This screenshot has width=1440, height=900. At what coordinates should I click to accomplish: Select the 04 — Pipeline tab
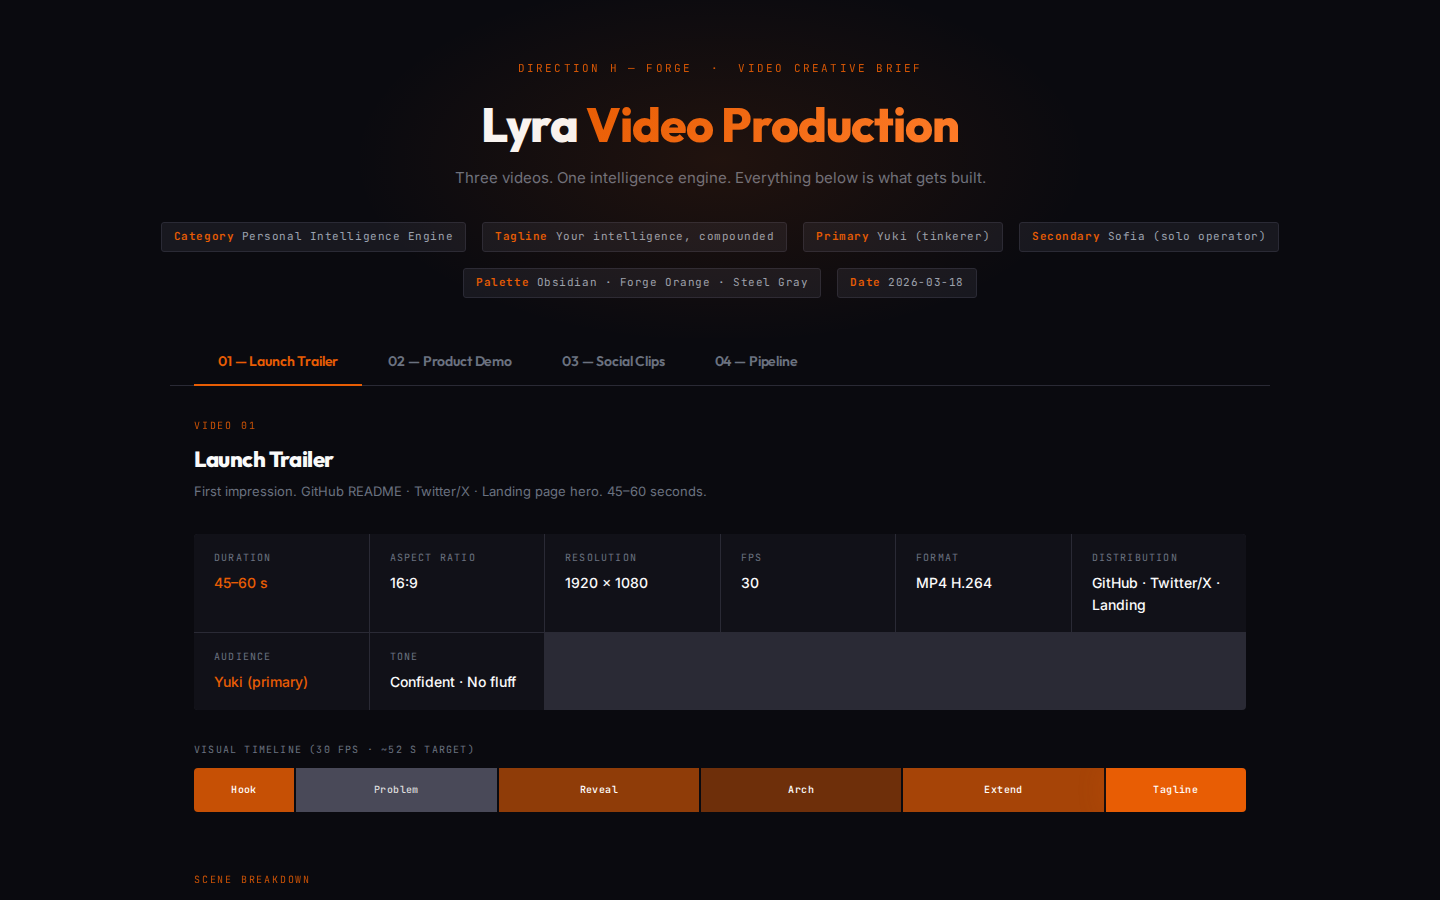pyautogui.click(x=756, y=361)
